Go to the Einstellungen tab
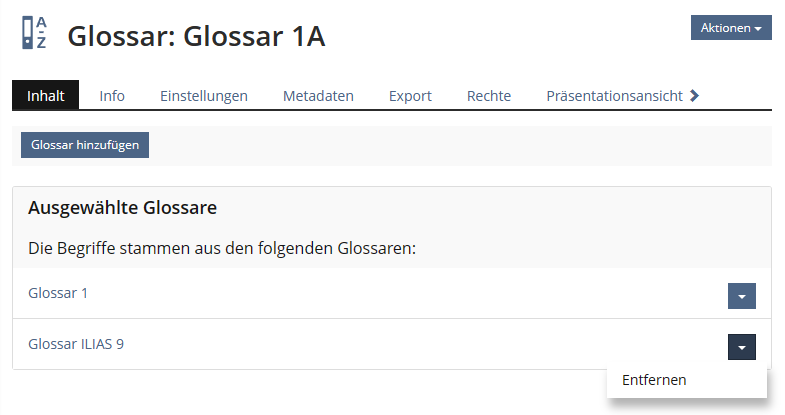 [204, 96]
